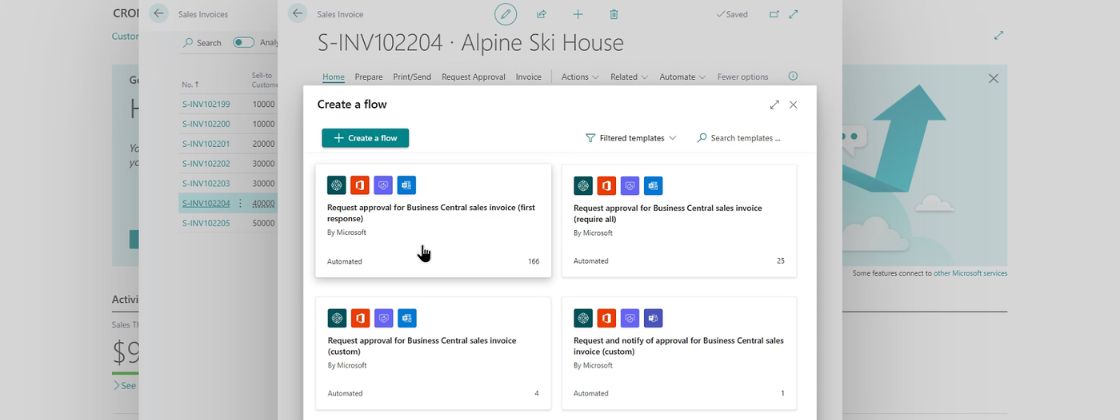
Task: Click the 40000 customer cell
Action: 263,204
